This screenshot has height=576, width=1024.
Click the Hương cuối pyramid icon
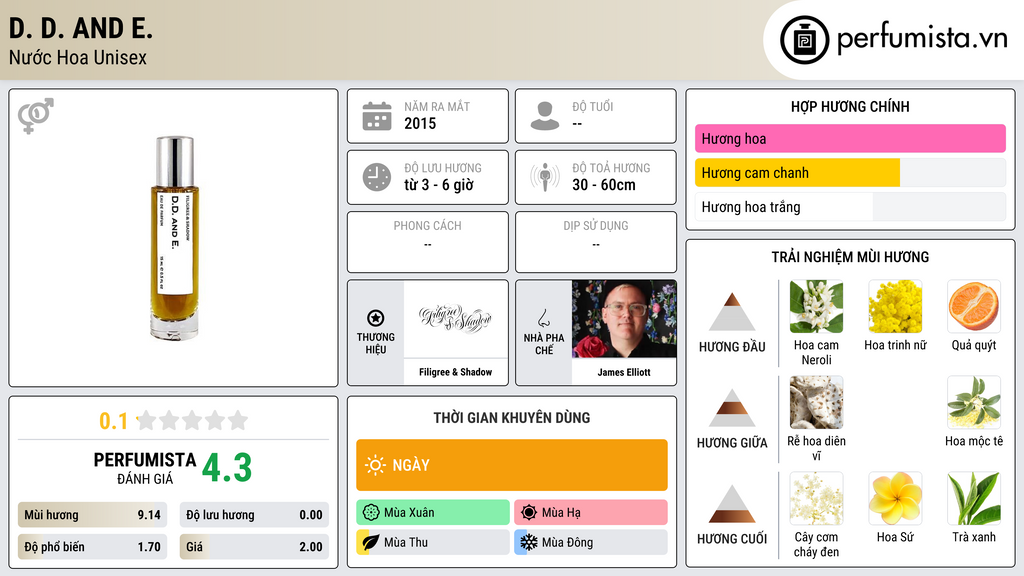(x=732, y=504)
